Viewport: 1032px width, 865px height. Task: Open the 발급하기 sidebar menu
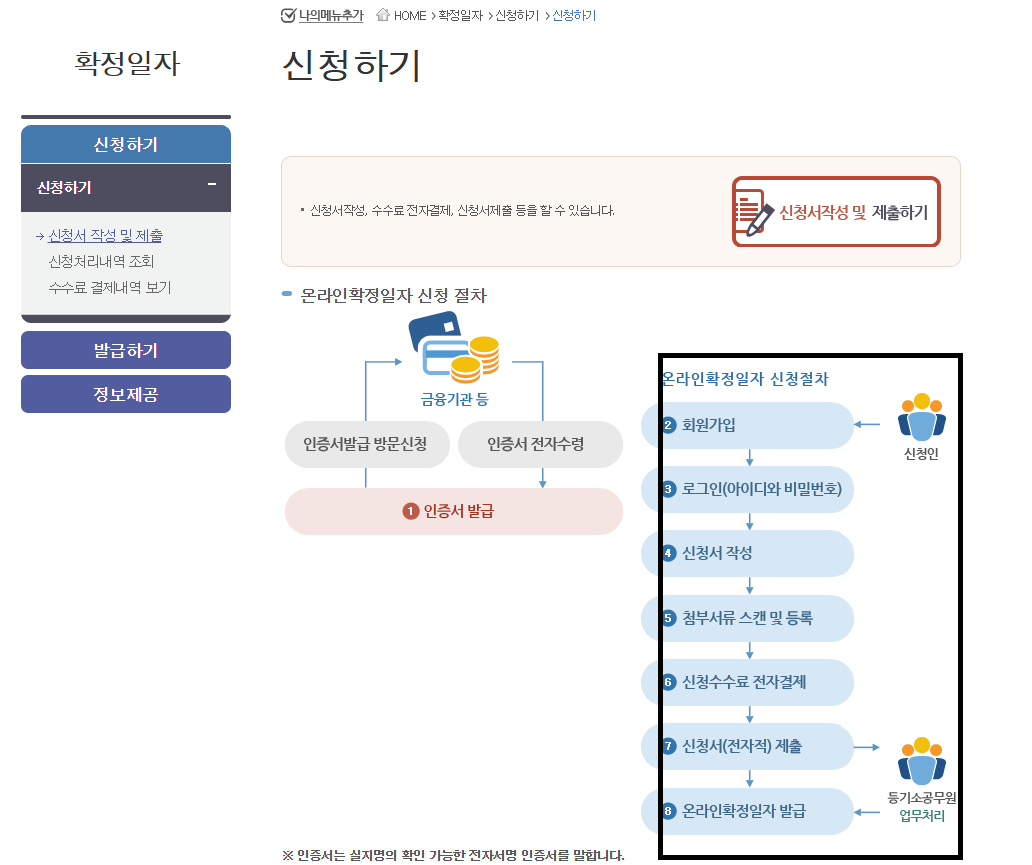click(x=126, y=350)
